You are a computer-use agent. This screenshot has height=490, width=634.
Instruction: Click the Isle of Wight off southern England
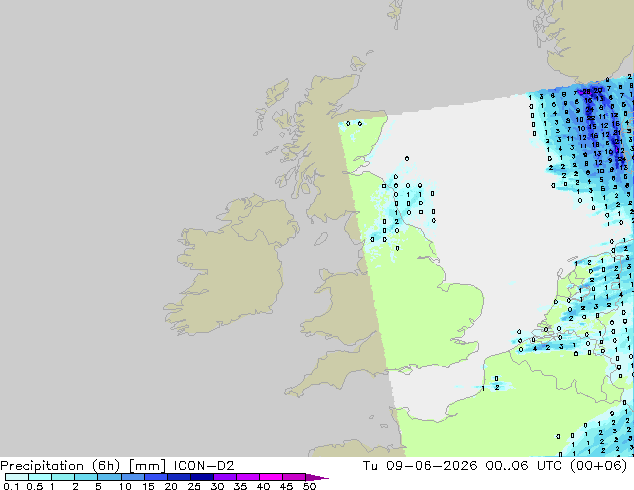click(406, 370)
